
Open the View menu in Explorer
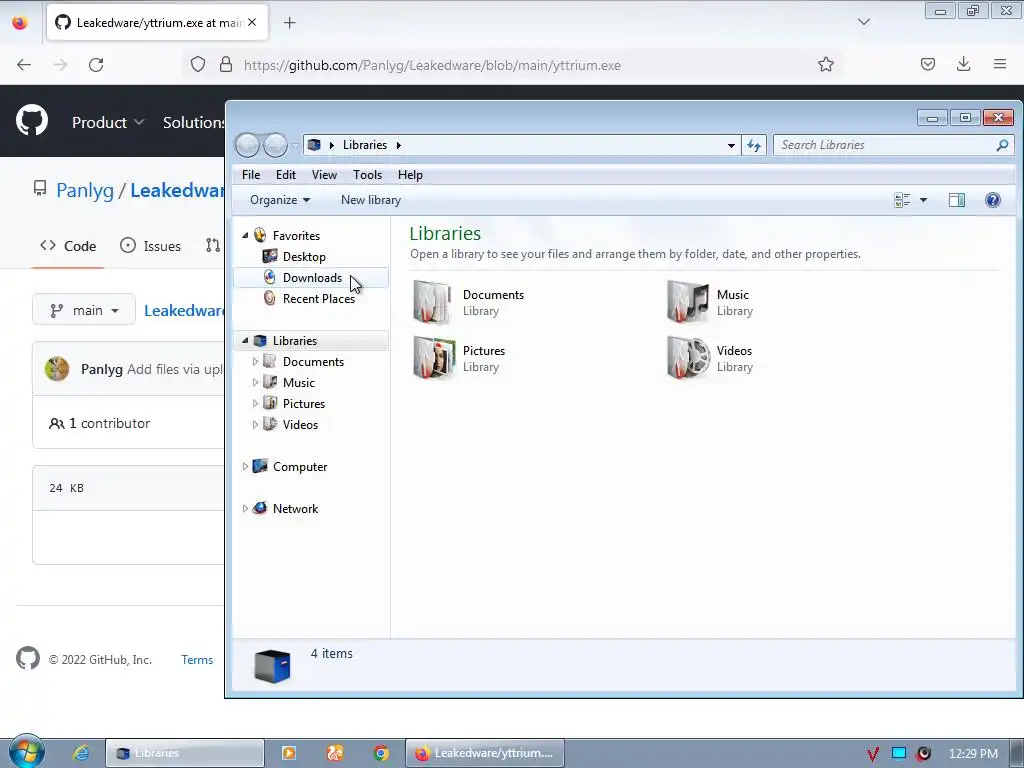(324, 175)
